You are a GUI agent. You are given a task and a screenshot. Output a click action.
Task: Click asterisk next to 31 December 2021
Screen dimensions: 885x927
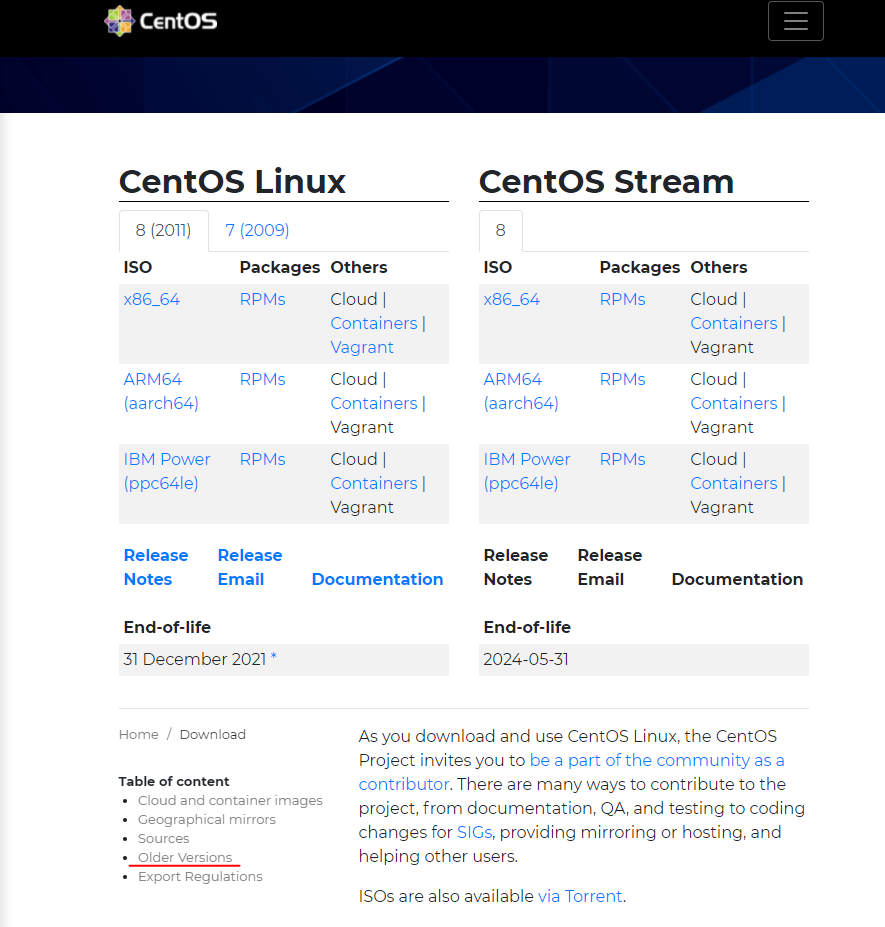[x=274, y=657]
